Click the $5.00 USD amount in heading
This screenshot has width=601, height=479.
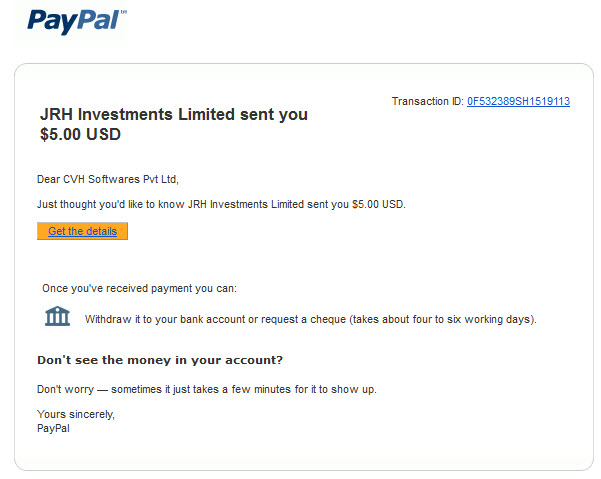80,134
